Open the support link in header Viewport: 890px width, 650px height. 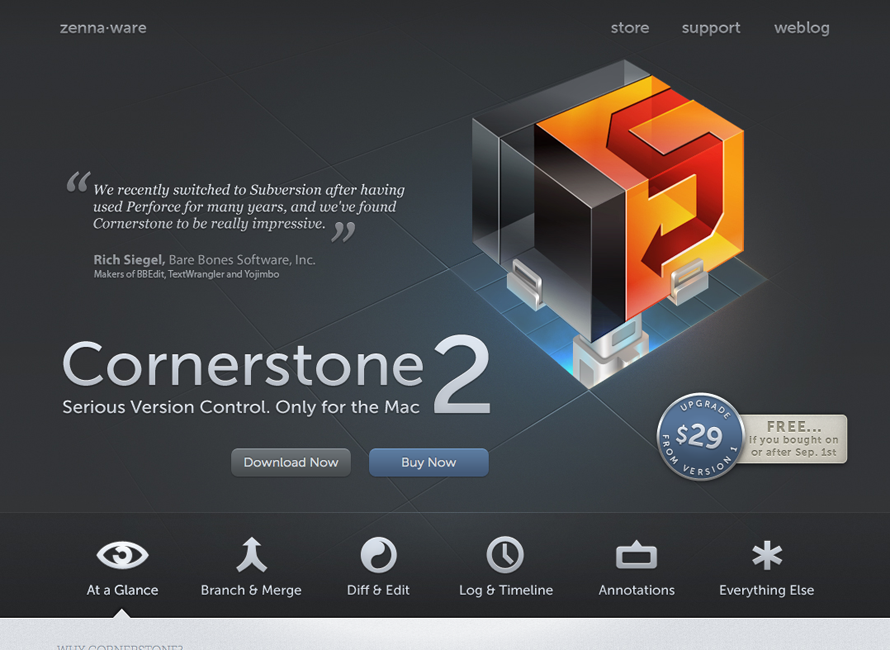click(x=711, y=28)
